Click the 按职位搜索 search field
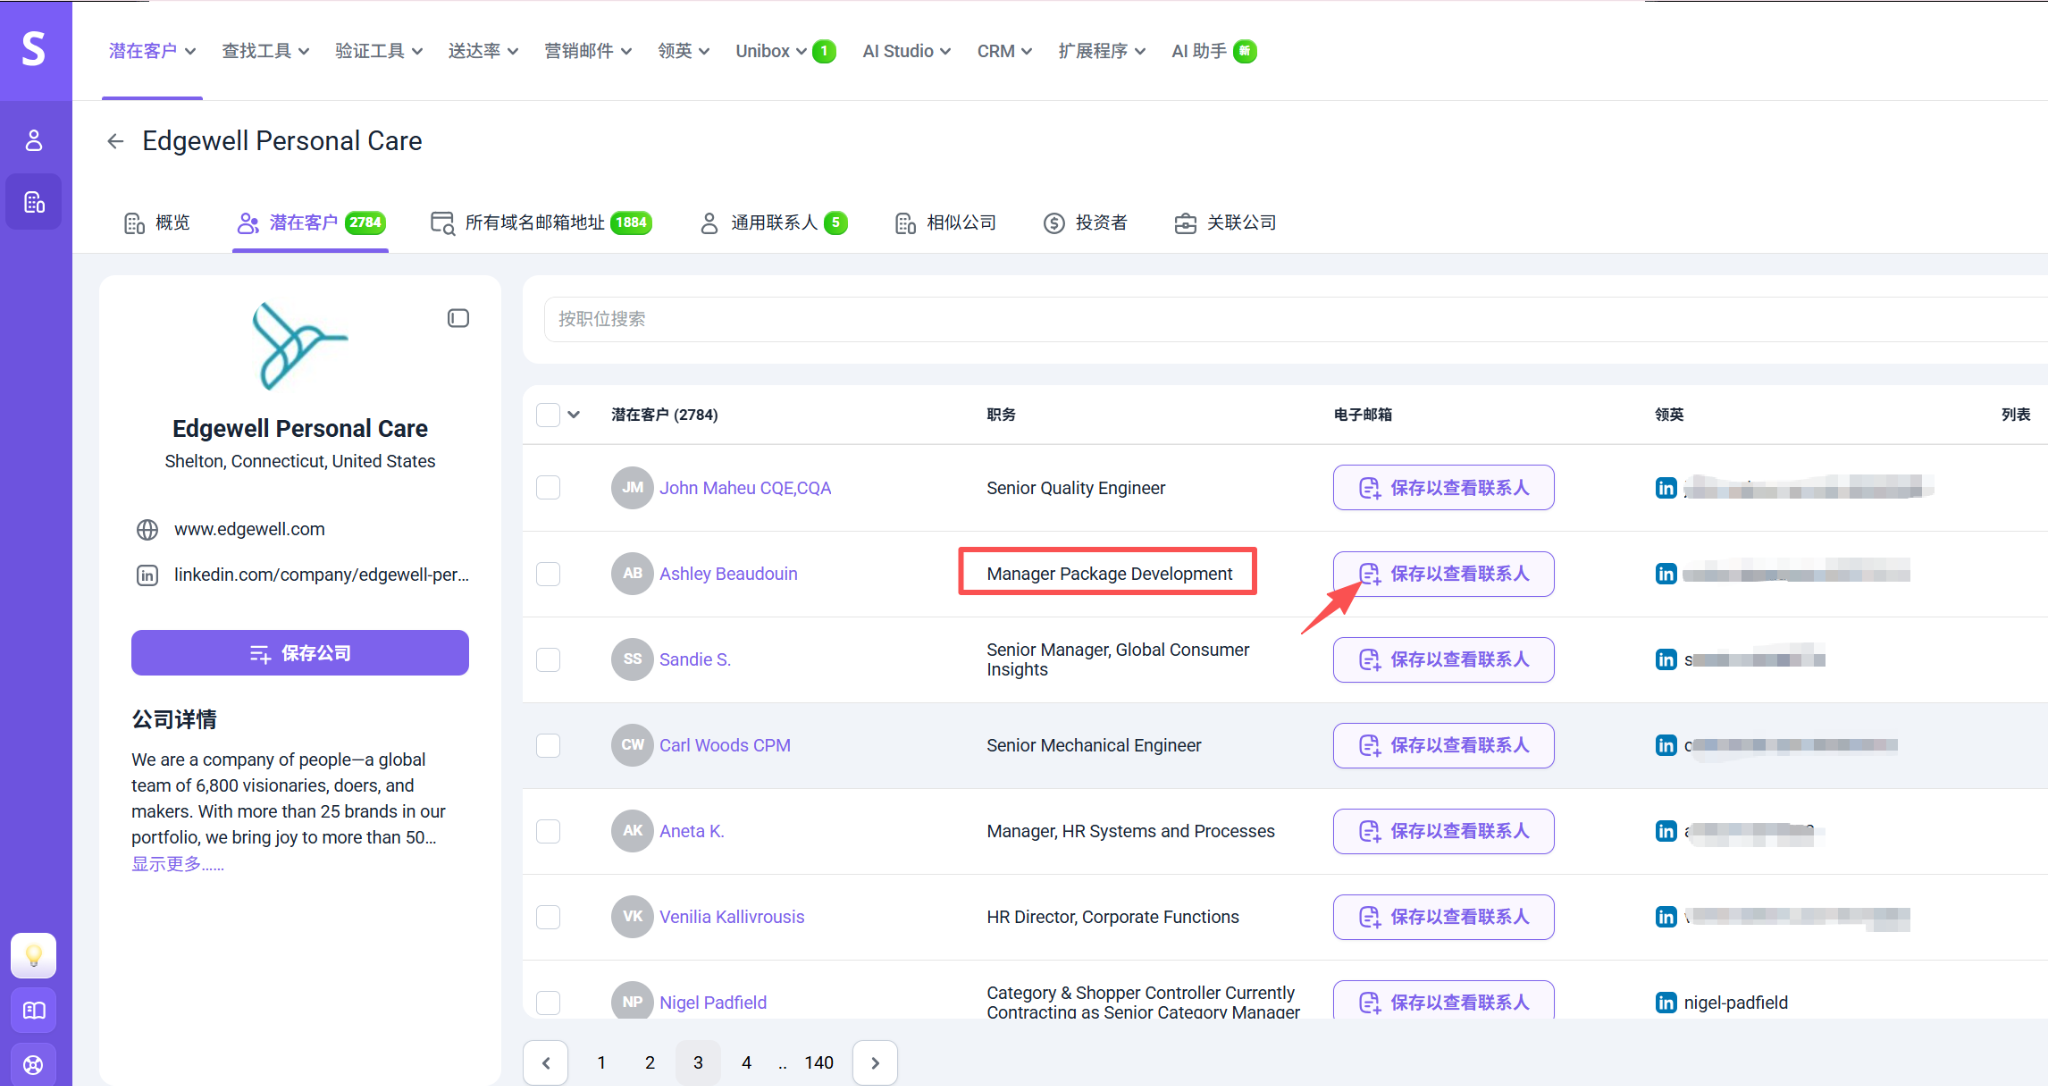 tap(1296, 319)
